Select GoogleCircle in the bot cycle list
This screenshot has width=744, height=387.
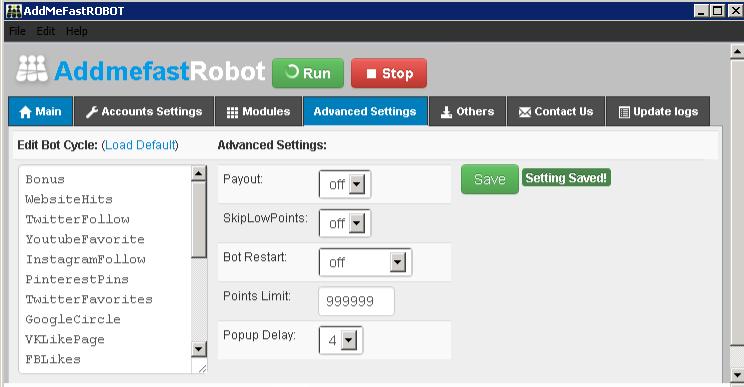(73, 319)
